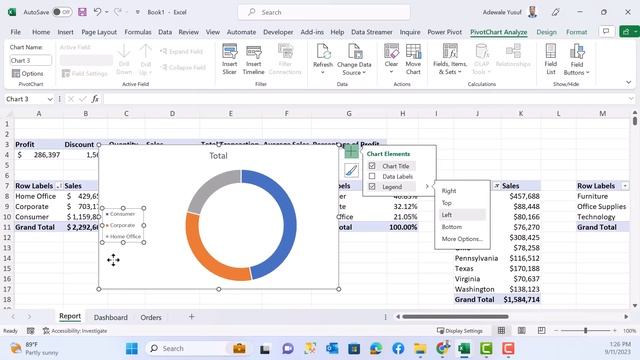Click the horizontal scrollbar thumb
This screenshot has height=360, width=640.
[x=456, y=316]
